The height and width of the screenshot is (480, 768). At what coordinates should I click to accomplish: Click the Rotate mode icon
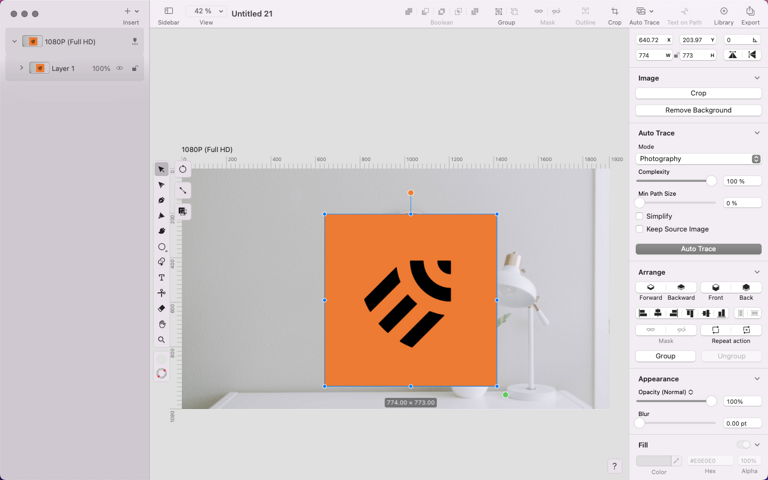coord(183,169)
